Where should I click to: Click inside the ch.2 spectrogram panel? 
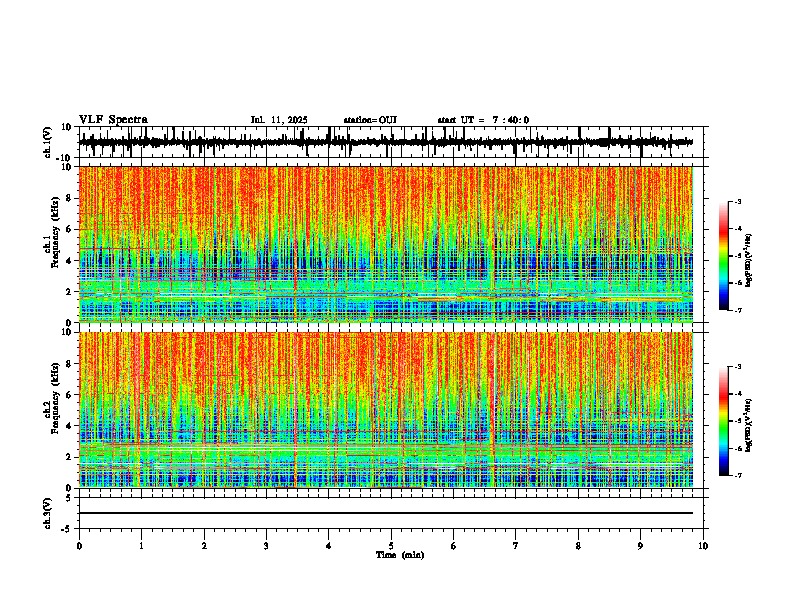coord(386,410)
